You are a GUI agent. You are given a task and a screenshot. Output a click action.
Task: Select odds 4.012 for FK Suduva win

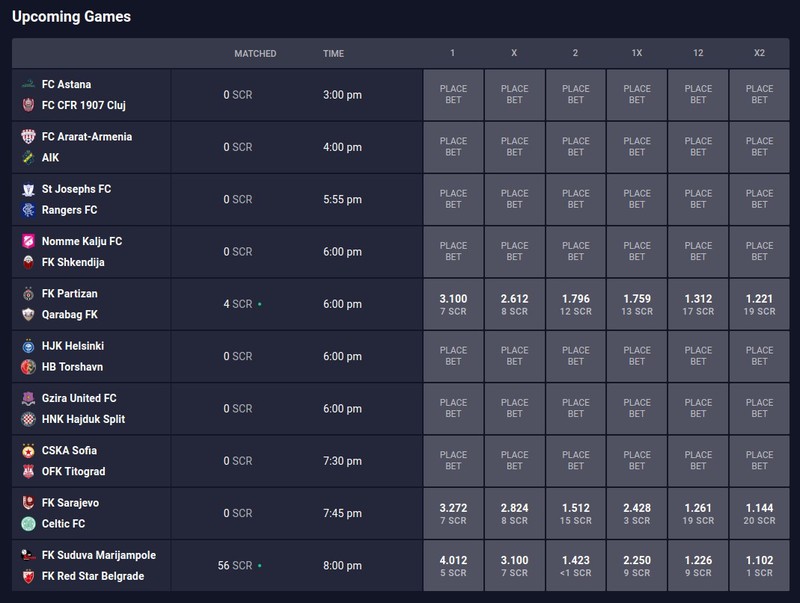tap(453, 566)
